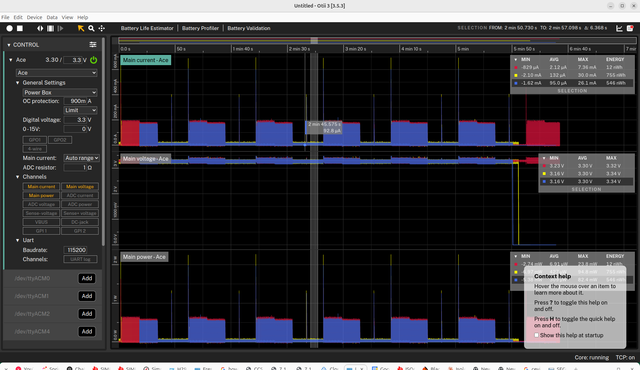
Task: Add the /dev/ttyACM4 device
Action: click(x=87, y=331)
